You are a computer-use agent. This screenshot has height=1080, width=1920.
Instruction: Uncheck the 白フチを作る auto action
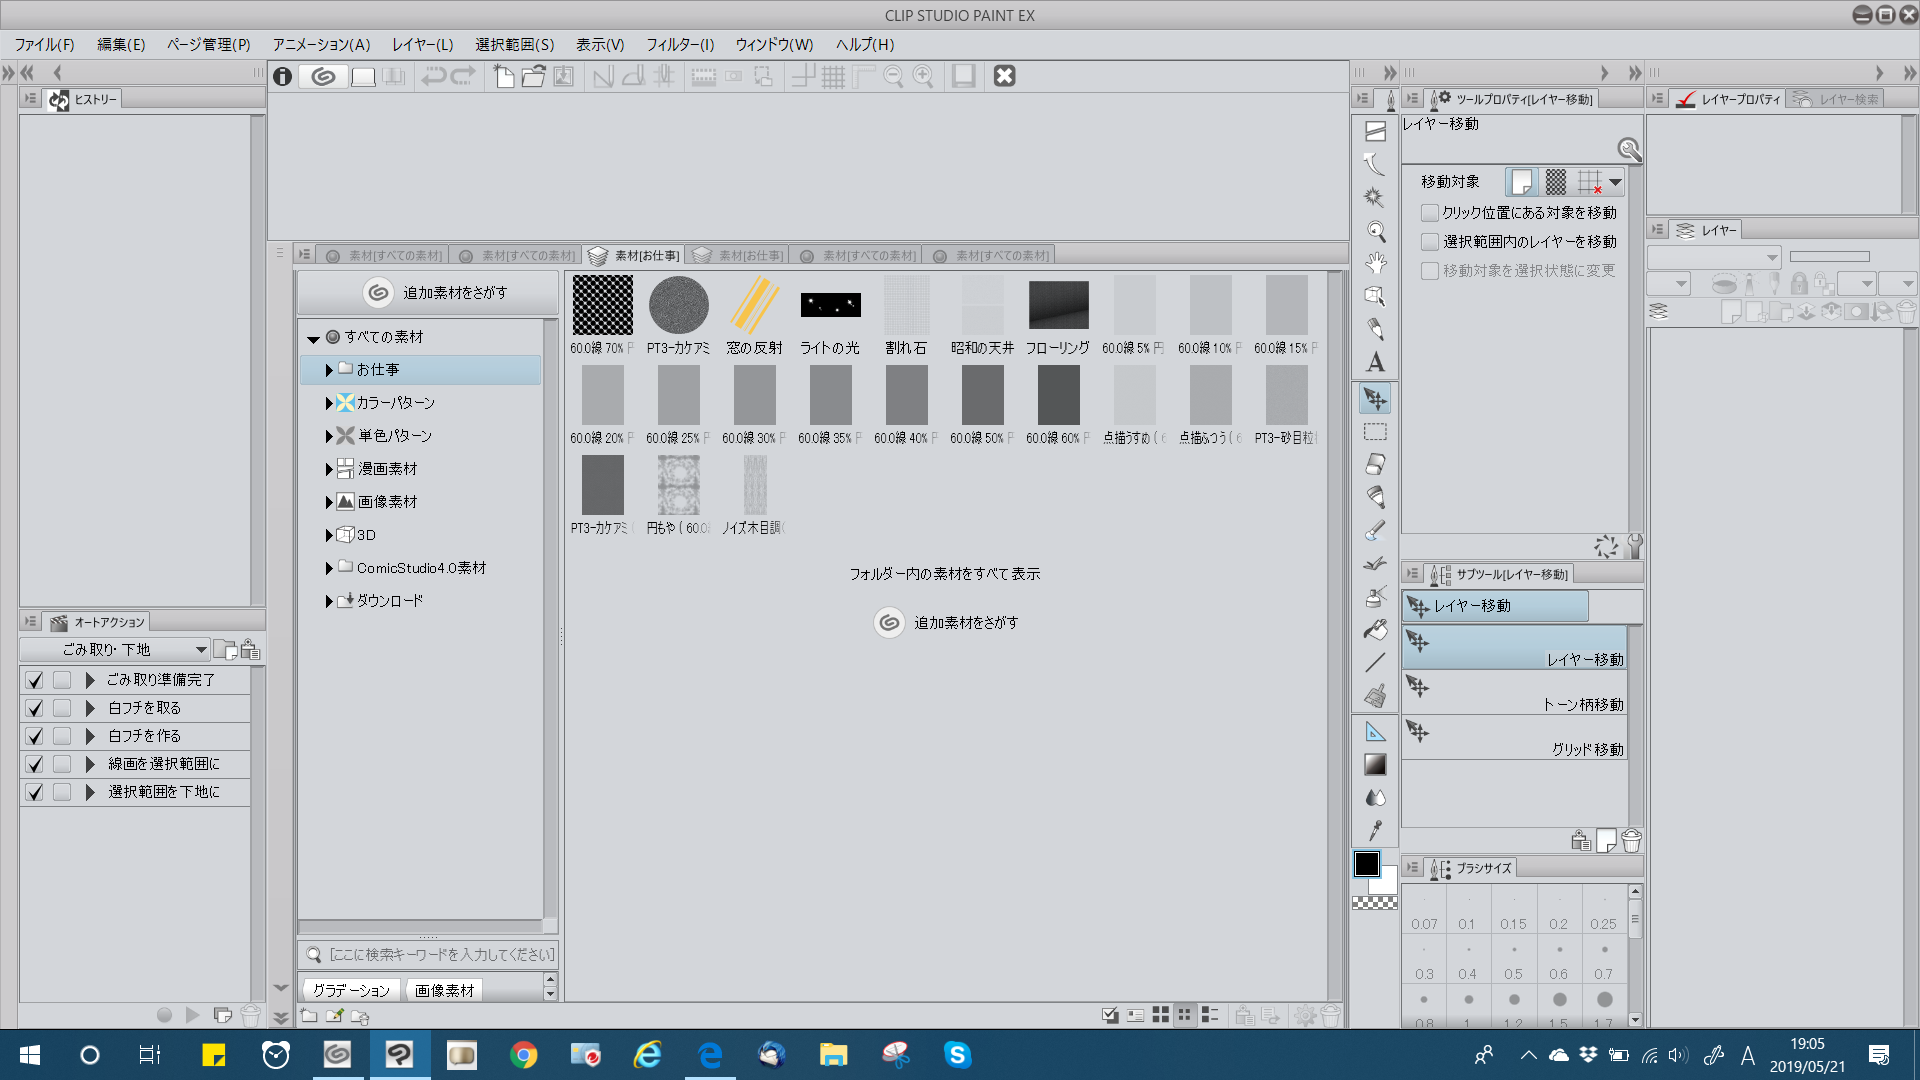coord(35,736)
